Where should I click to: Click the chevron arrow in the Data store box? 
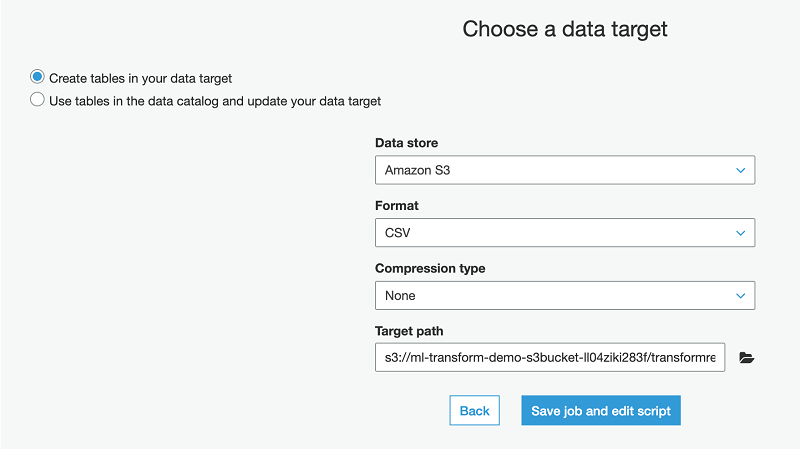(740, 170)
